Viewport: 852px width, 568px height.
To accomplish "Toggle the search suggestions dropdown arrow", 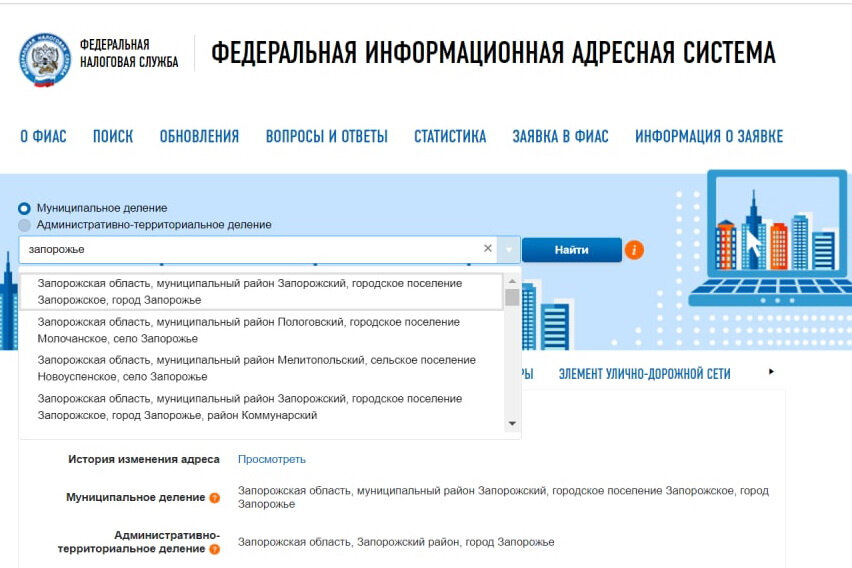I will pos(509,250).
